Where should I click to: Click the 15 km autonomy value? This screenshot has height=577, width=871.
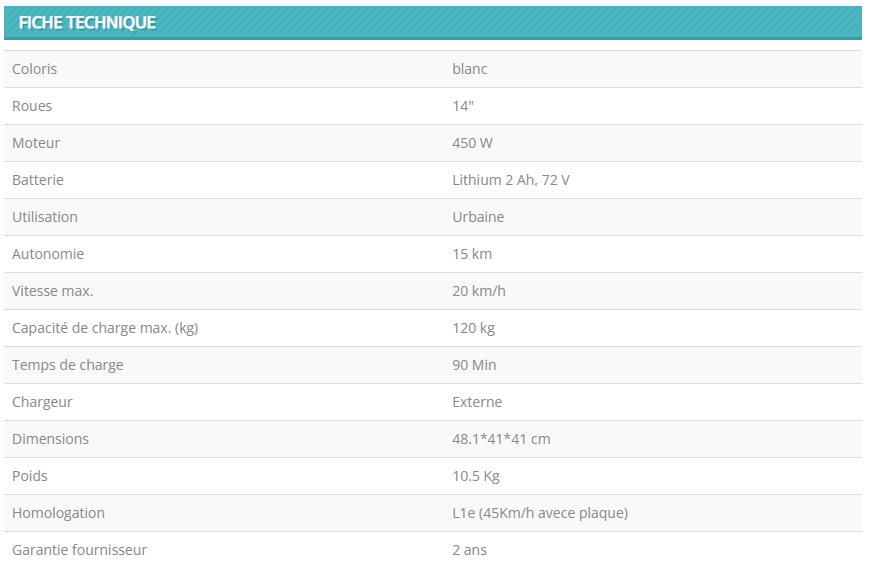(x=472, y=254)
